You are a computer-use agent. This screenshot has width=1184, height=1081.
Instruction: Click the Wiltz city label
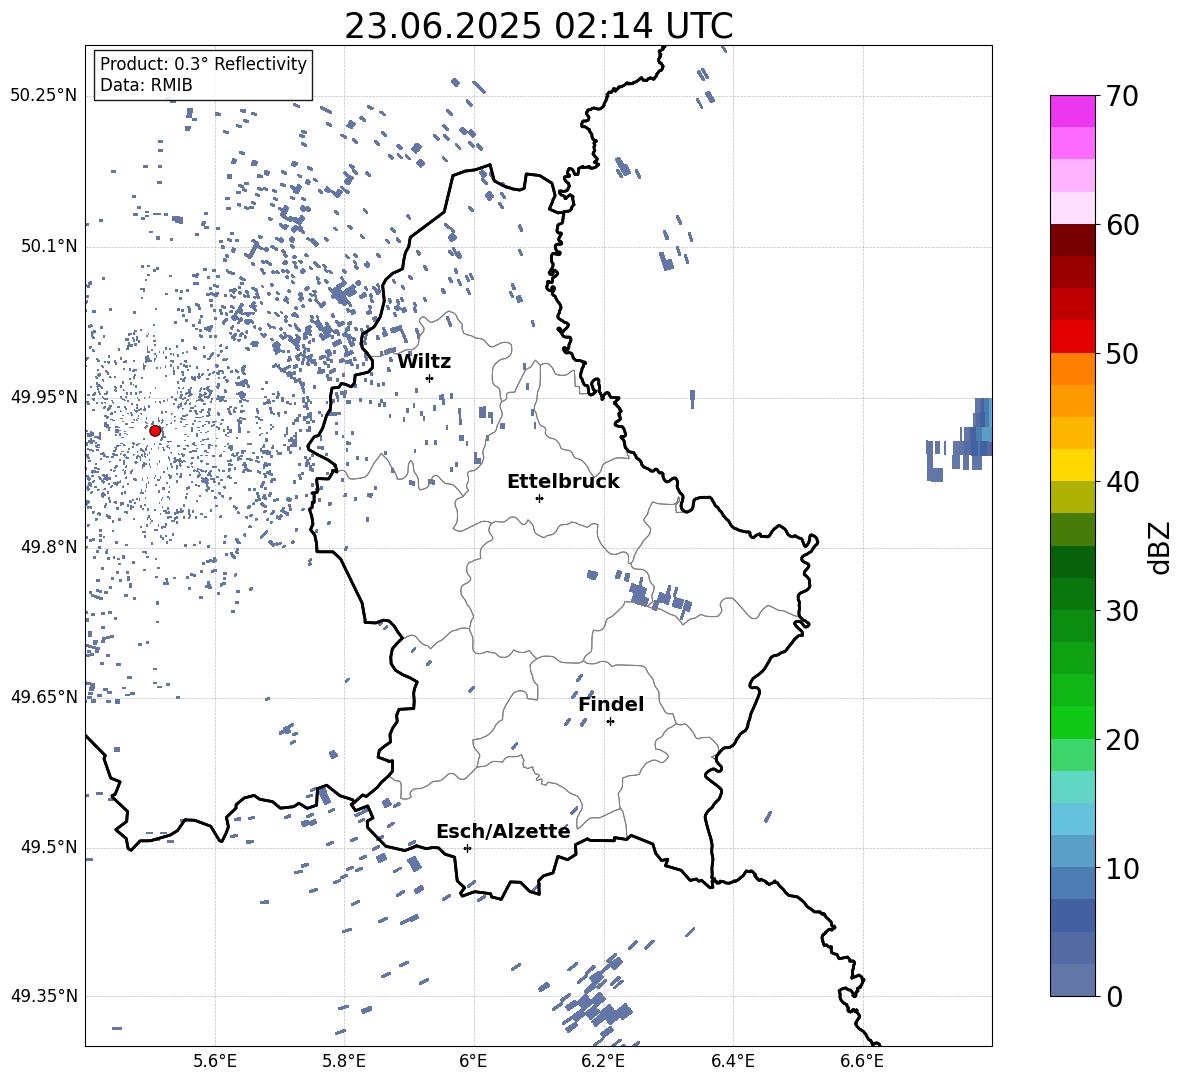tap(424, 362)
